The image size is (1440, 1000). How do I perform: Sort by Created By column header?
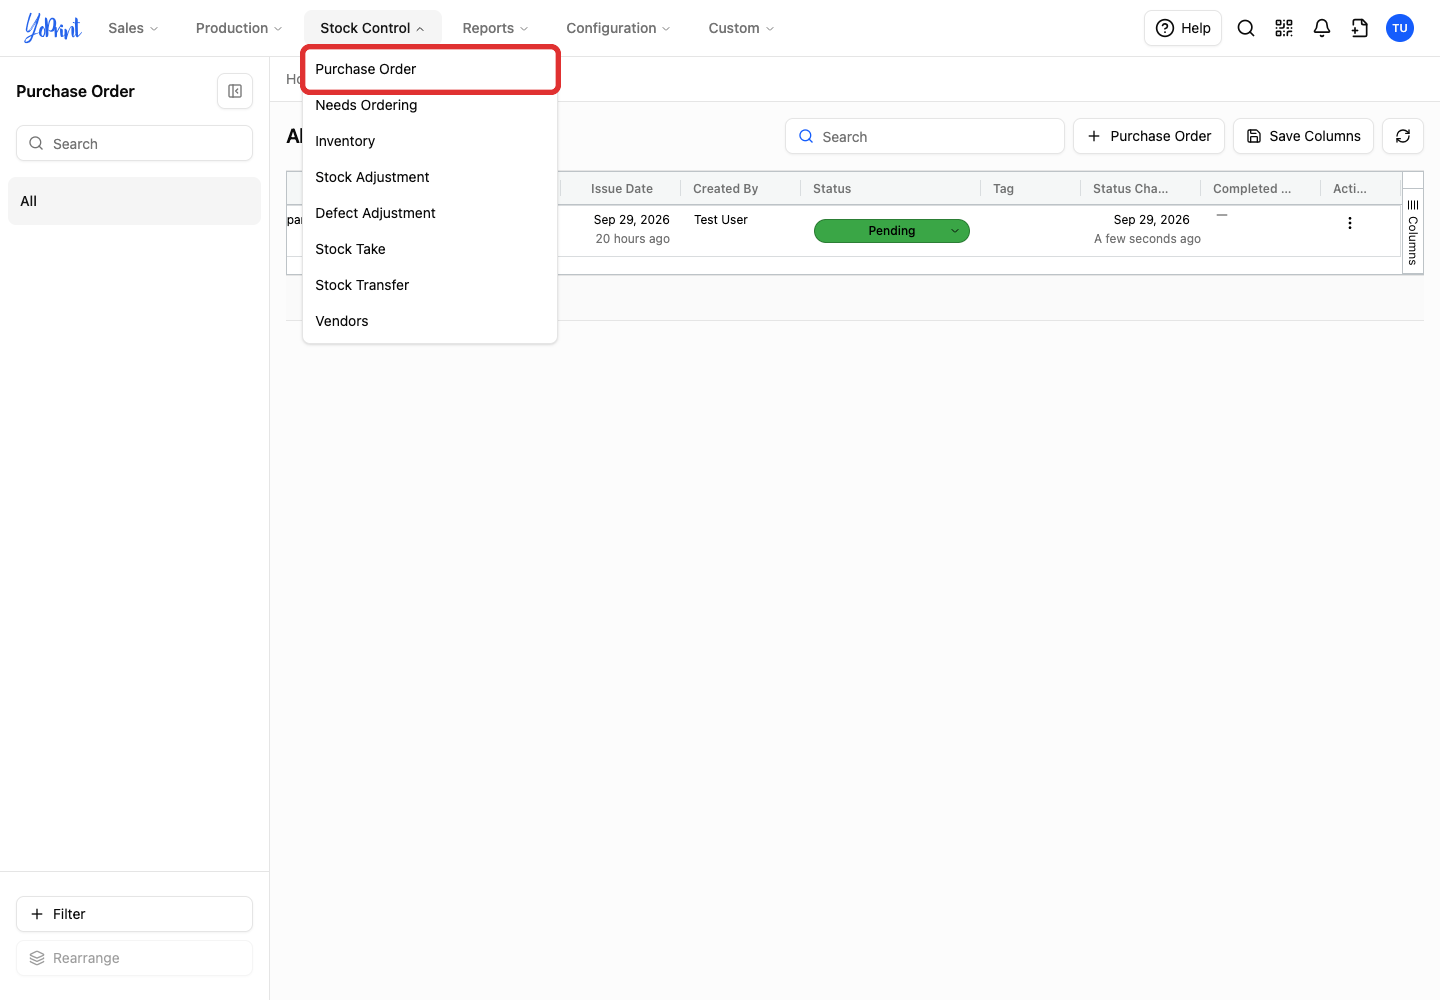741,189
